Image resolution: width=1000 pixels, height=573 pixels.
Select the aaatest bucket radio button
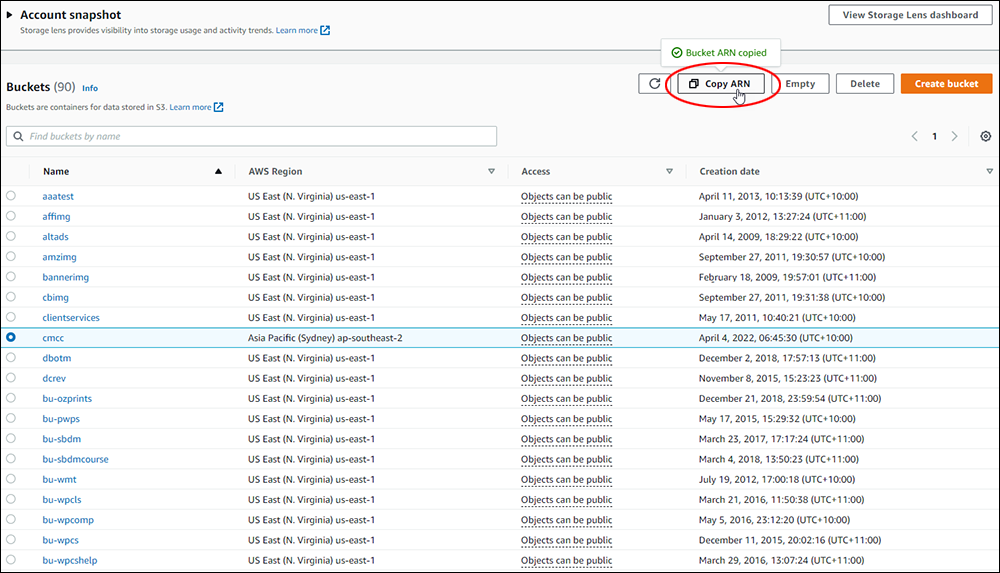(x=11, y=195)
